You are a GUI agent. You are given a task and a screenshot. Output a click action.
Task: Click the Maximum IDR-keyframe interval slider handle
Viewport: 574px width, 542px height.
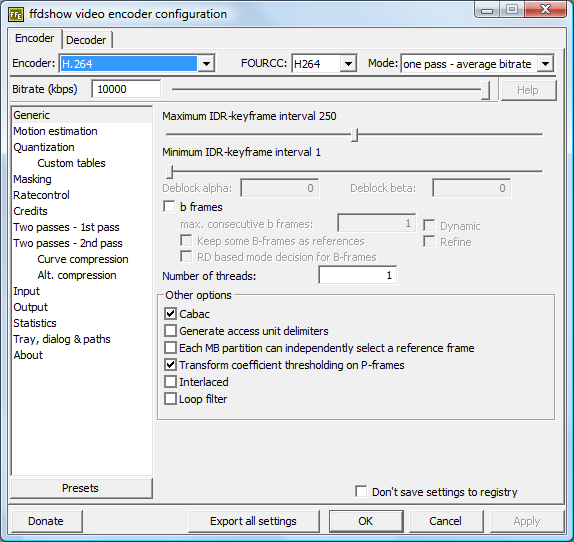point(354,135)
